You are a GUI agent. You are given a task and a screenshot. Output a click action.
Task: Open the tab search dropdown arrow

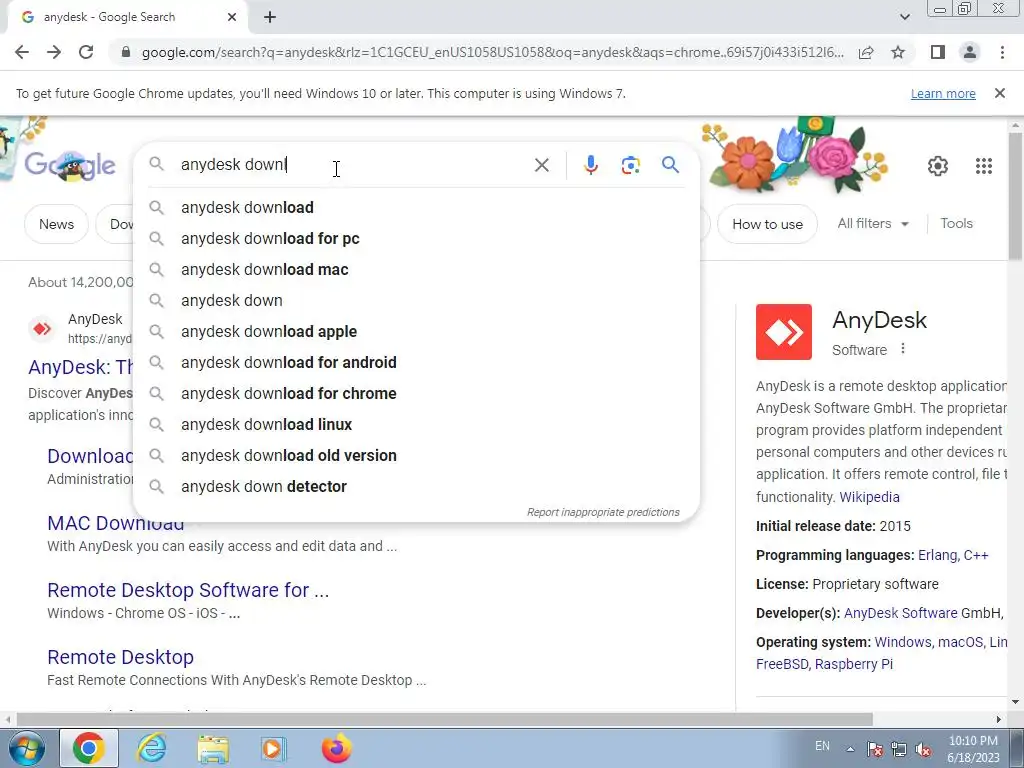point(904,18)
